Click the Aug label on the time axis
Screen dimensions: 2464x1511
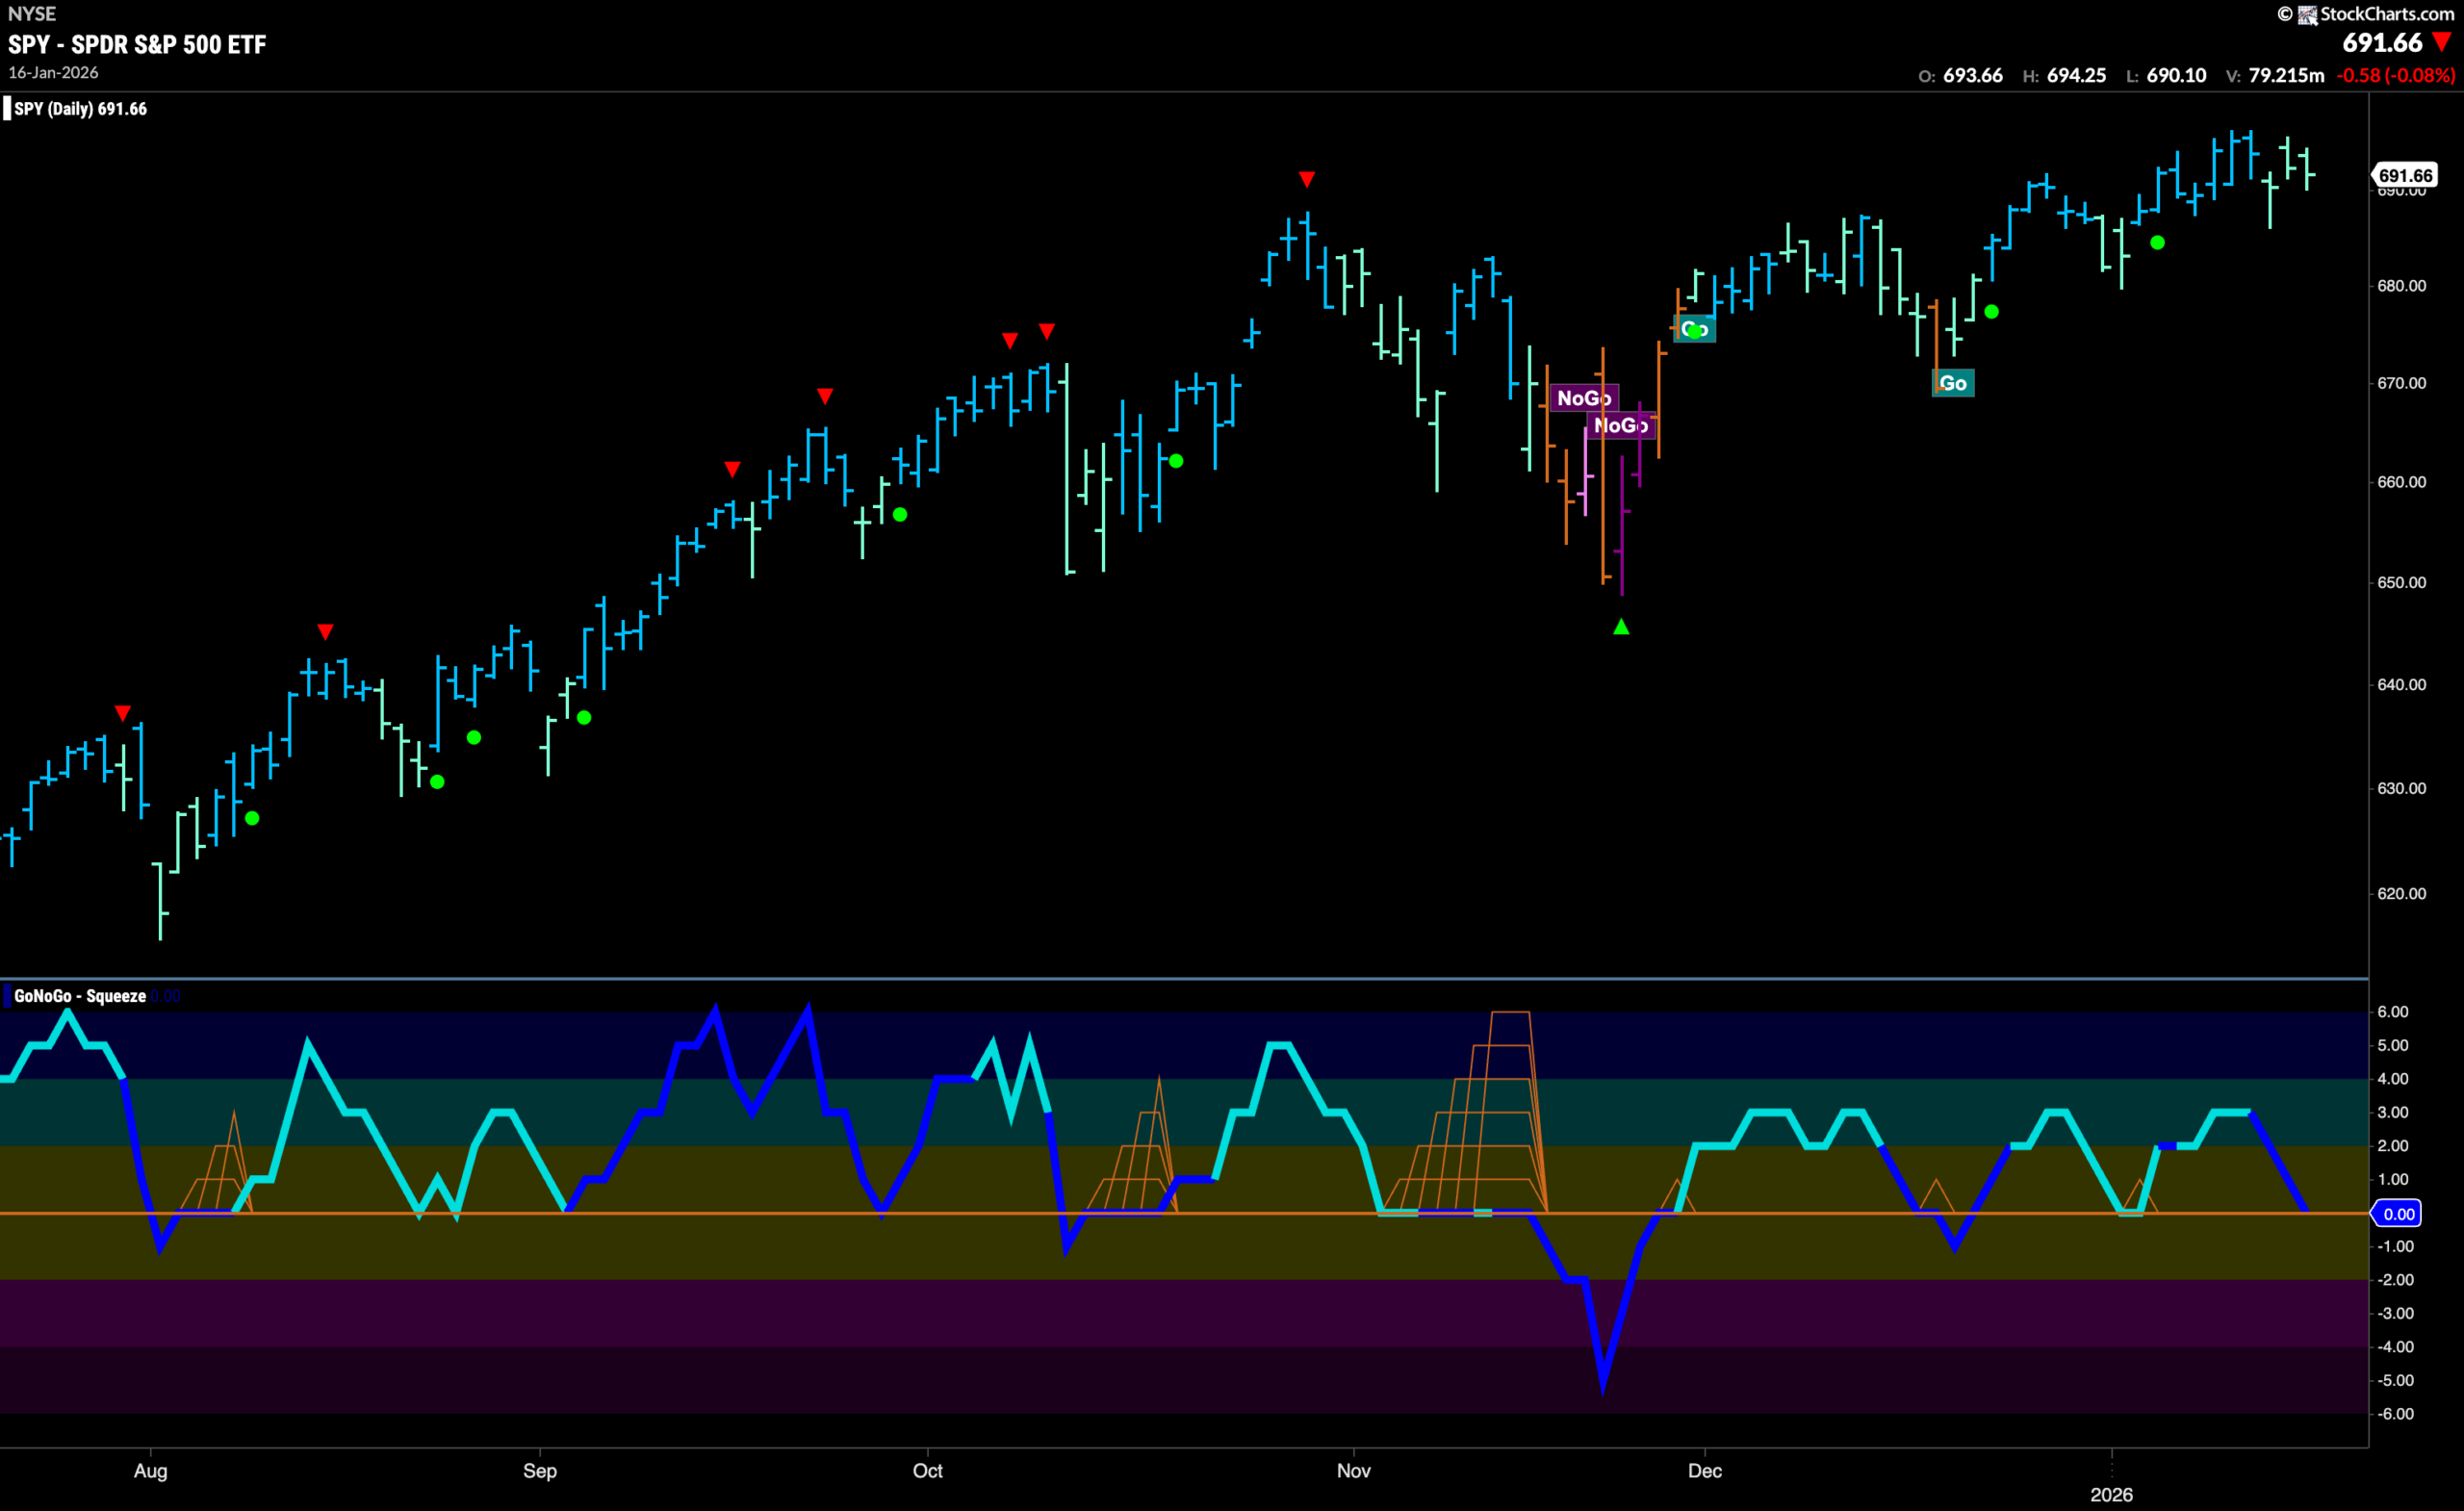(151, 1471)
